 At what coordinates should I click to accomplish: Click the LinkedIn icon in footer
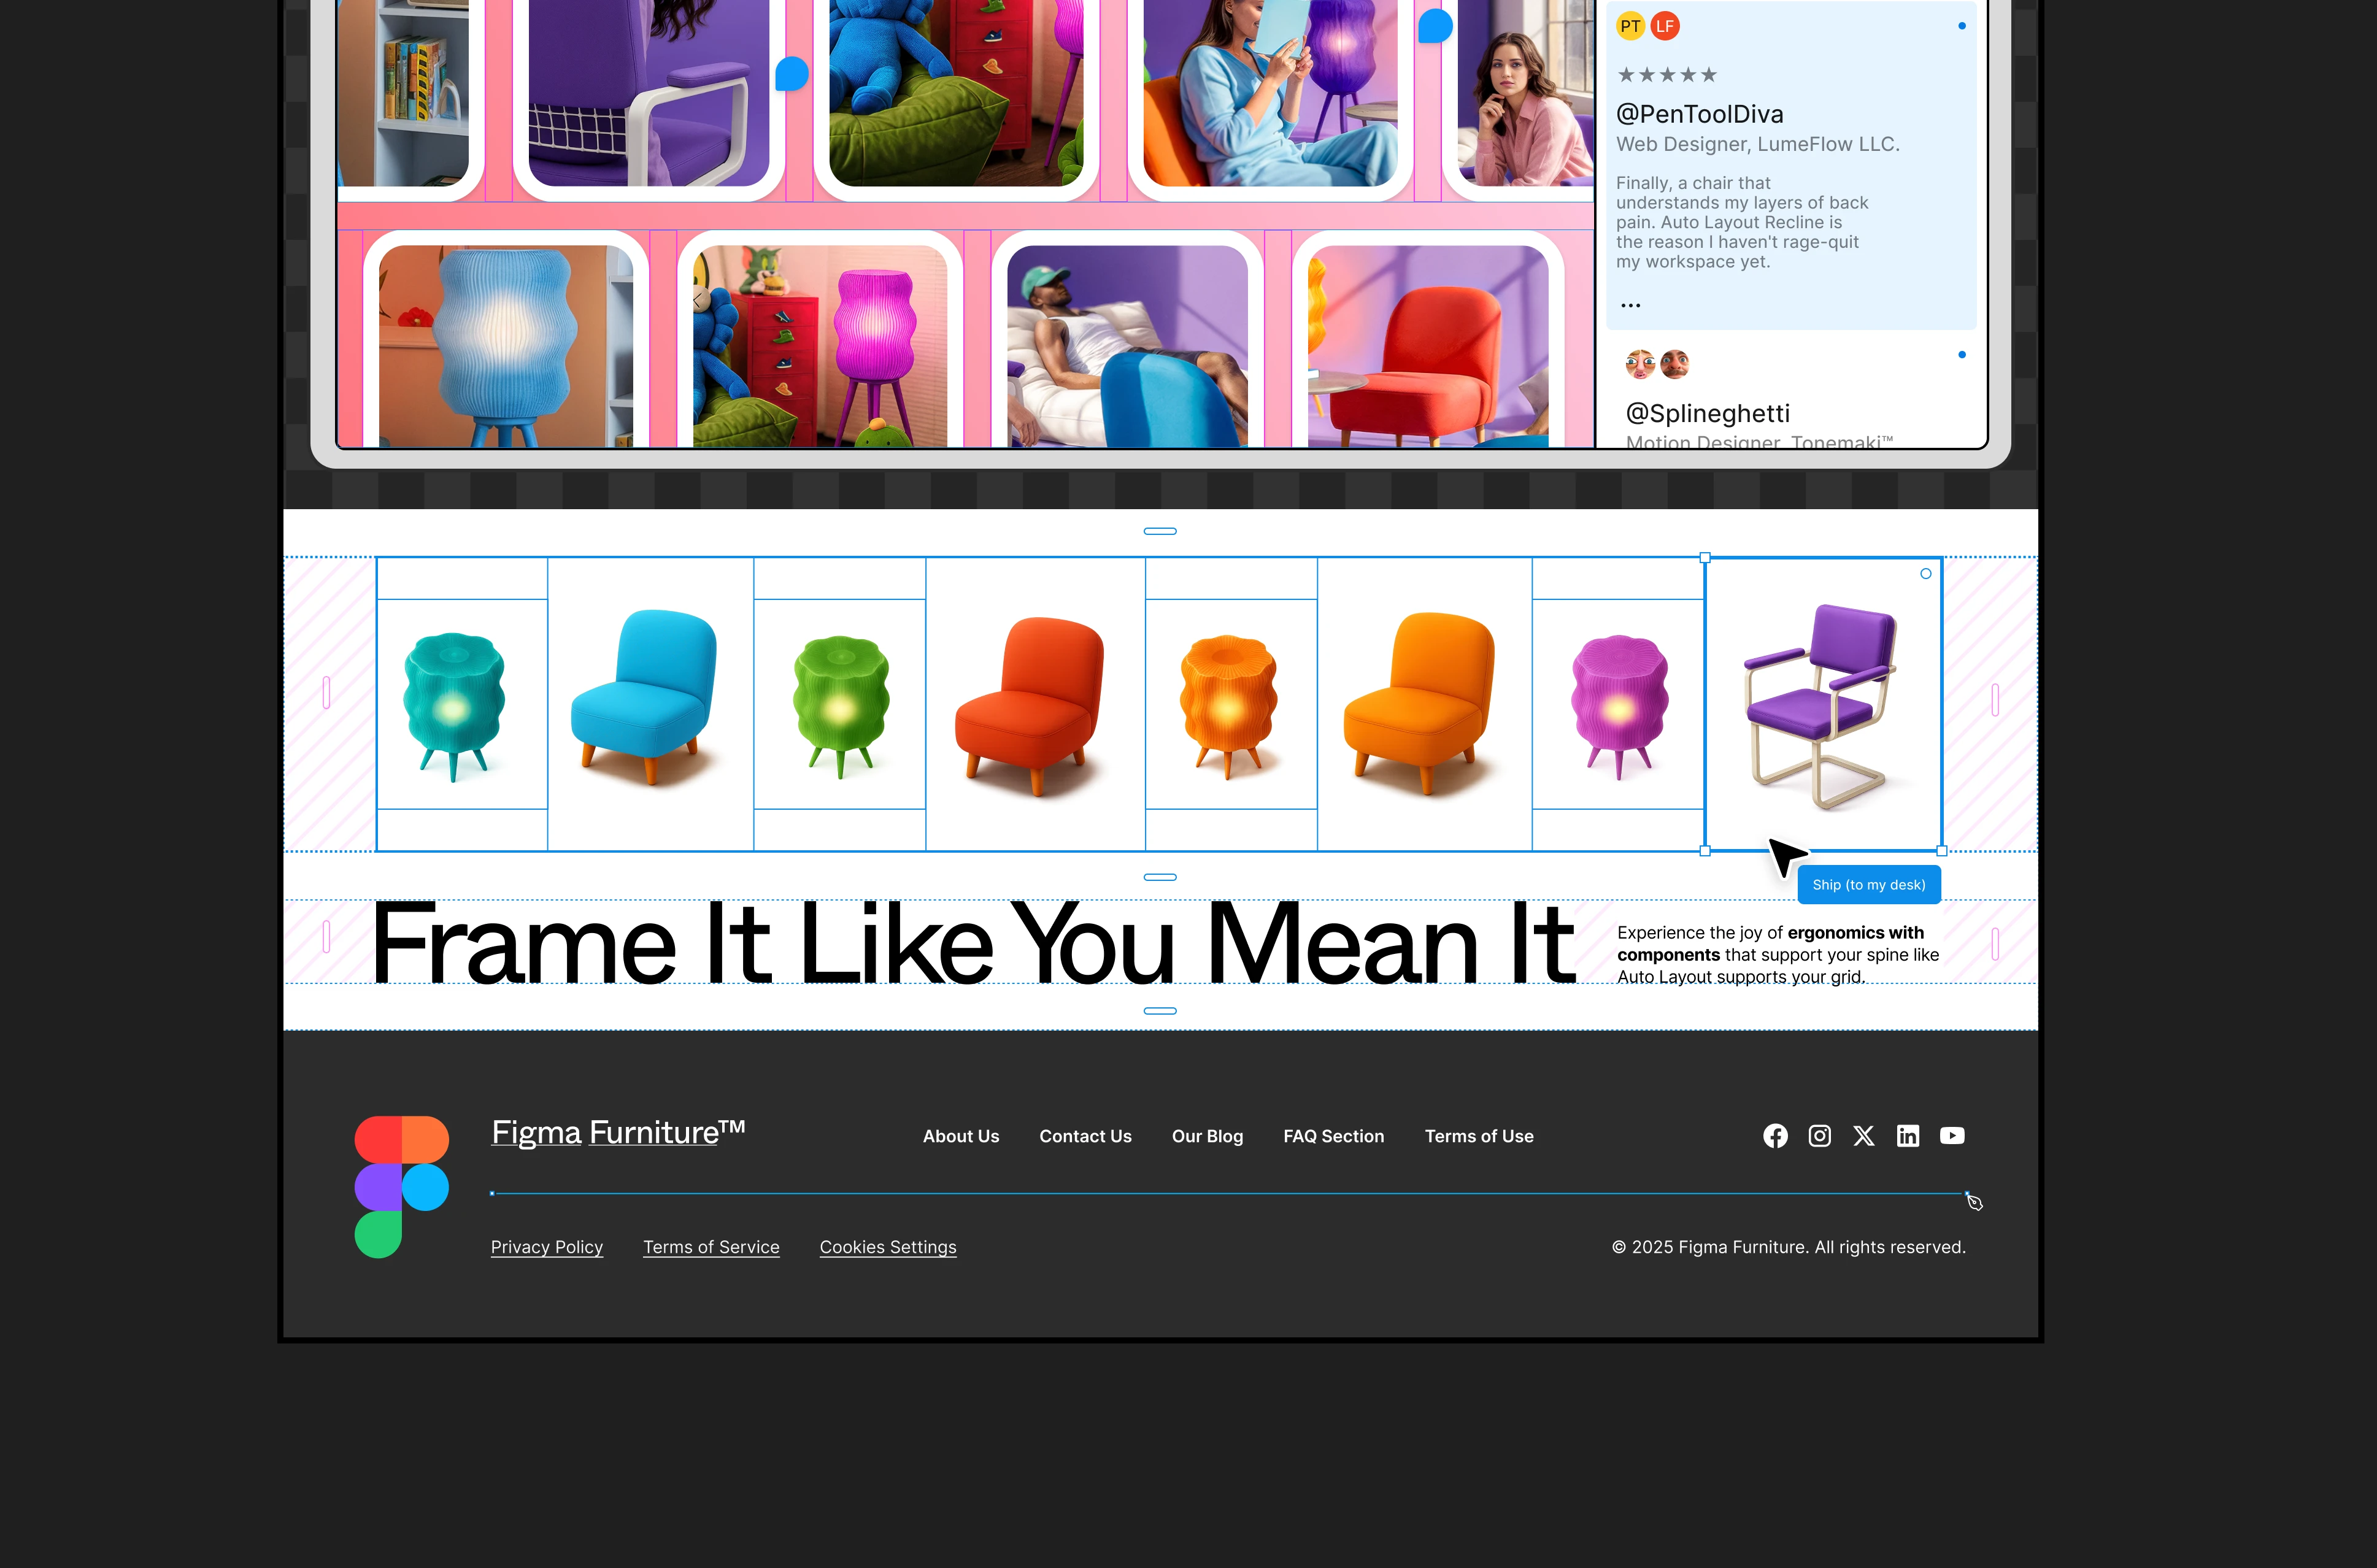click(1907, 1136)
